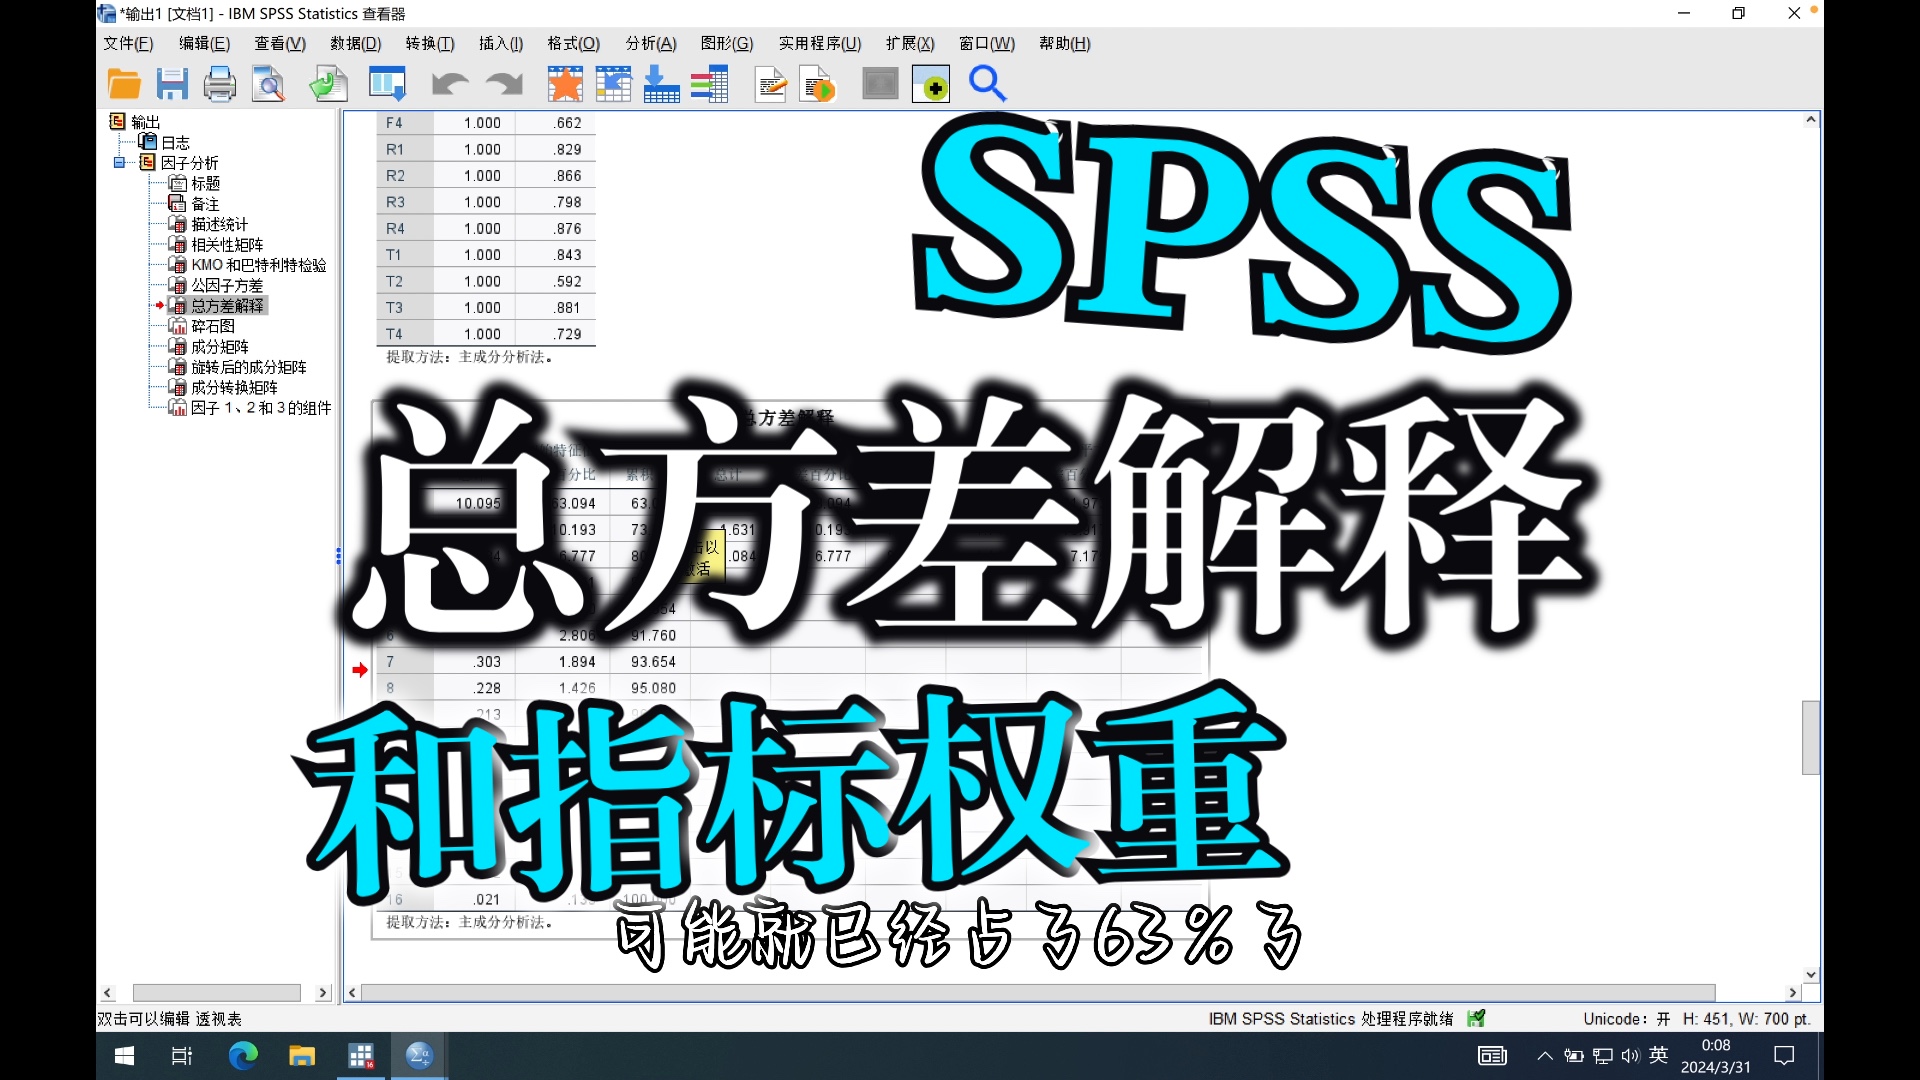Select 成分转换矩阵 outline item
Viewport: 1920px width, 1080px height.
[x=234, y=388]
